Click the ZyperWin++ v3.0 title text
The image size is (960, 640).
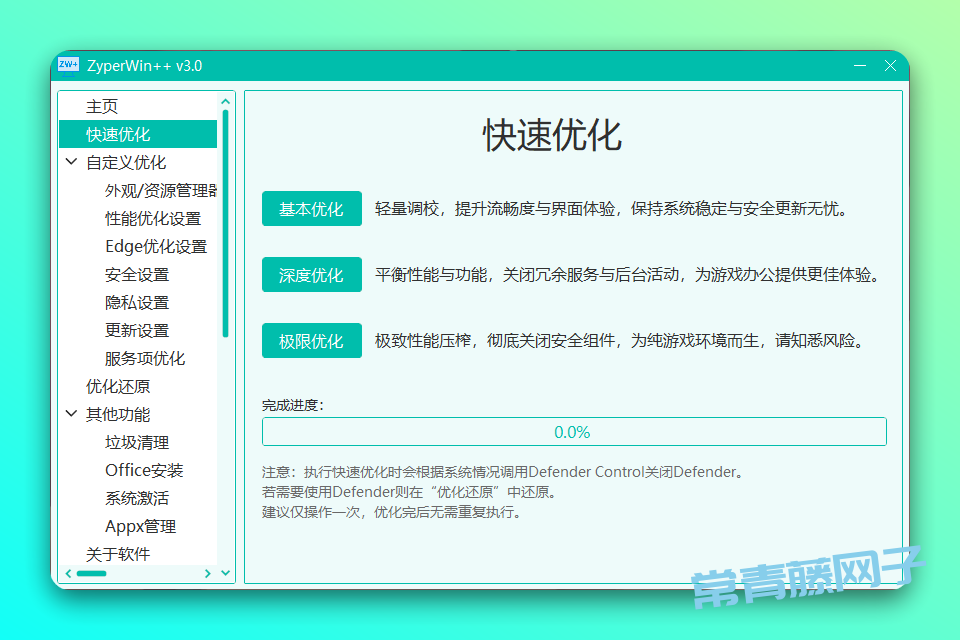pos(144,66)
